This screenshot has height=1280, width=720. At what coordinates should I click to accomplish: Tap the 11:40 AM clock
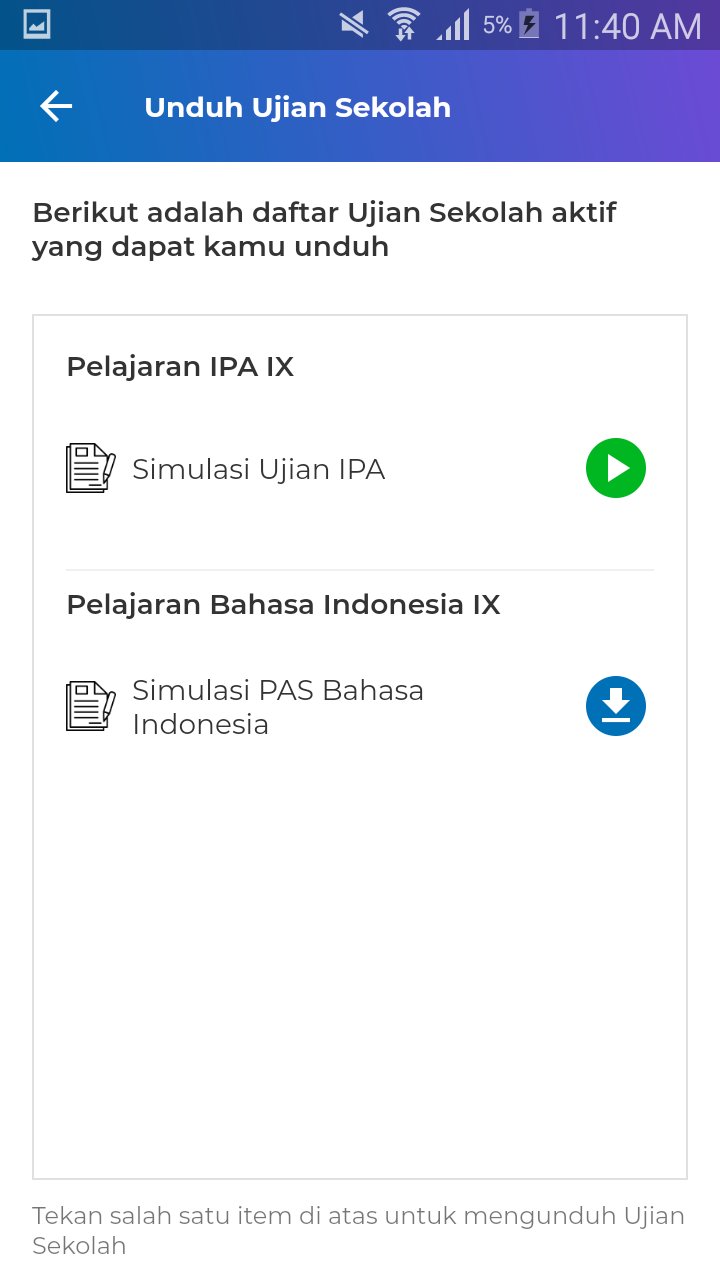[x=627, y=26]
